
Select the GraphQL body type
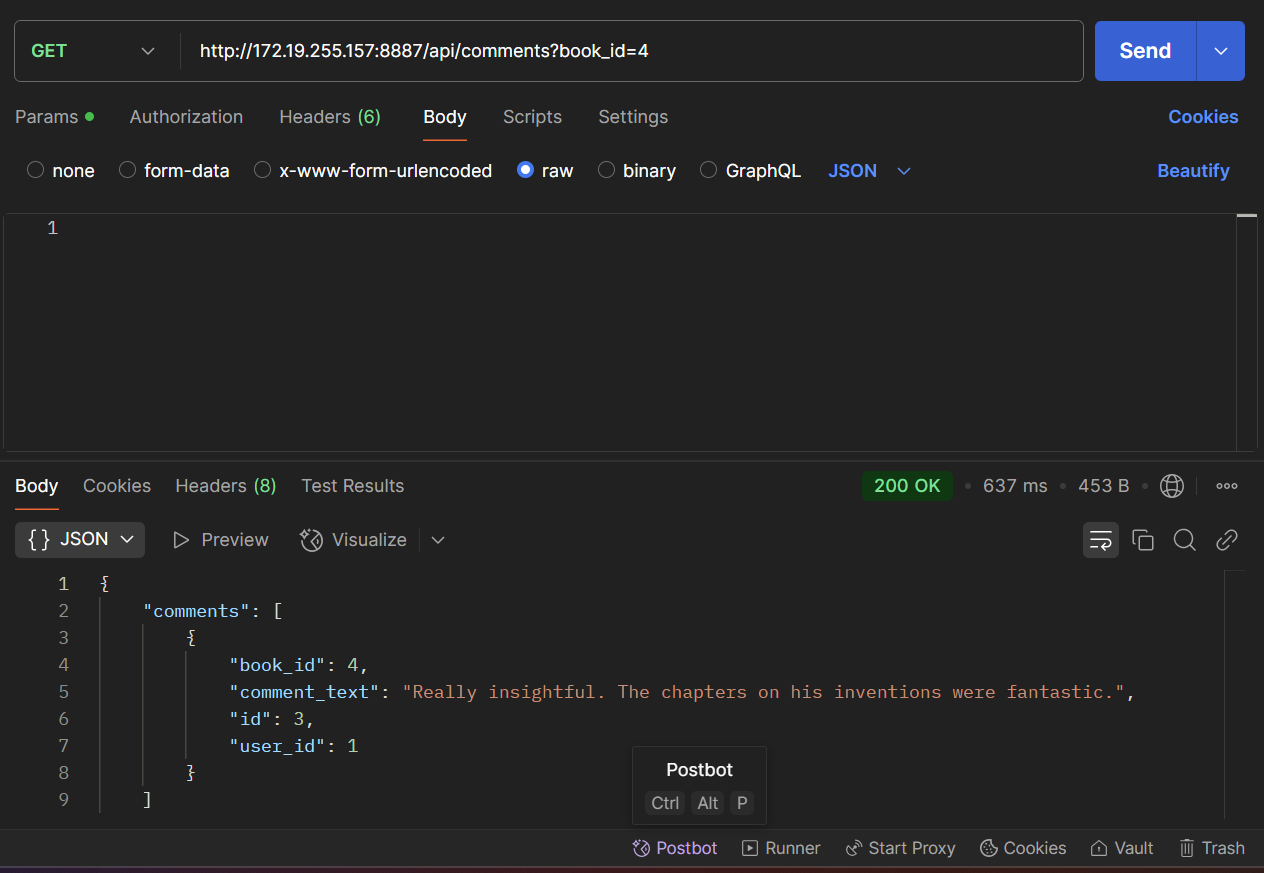point(751,171)
